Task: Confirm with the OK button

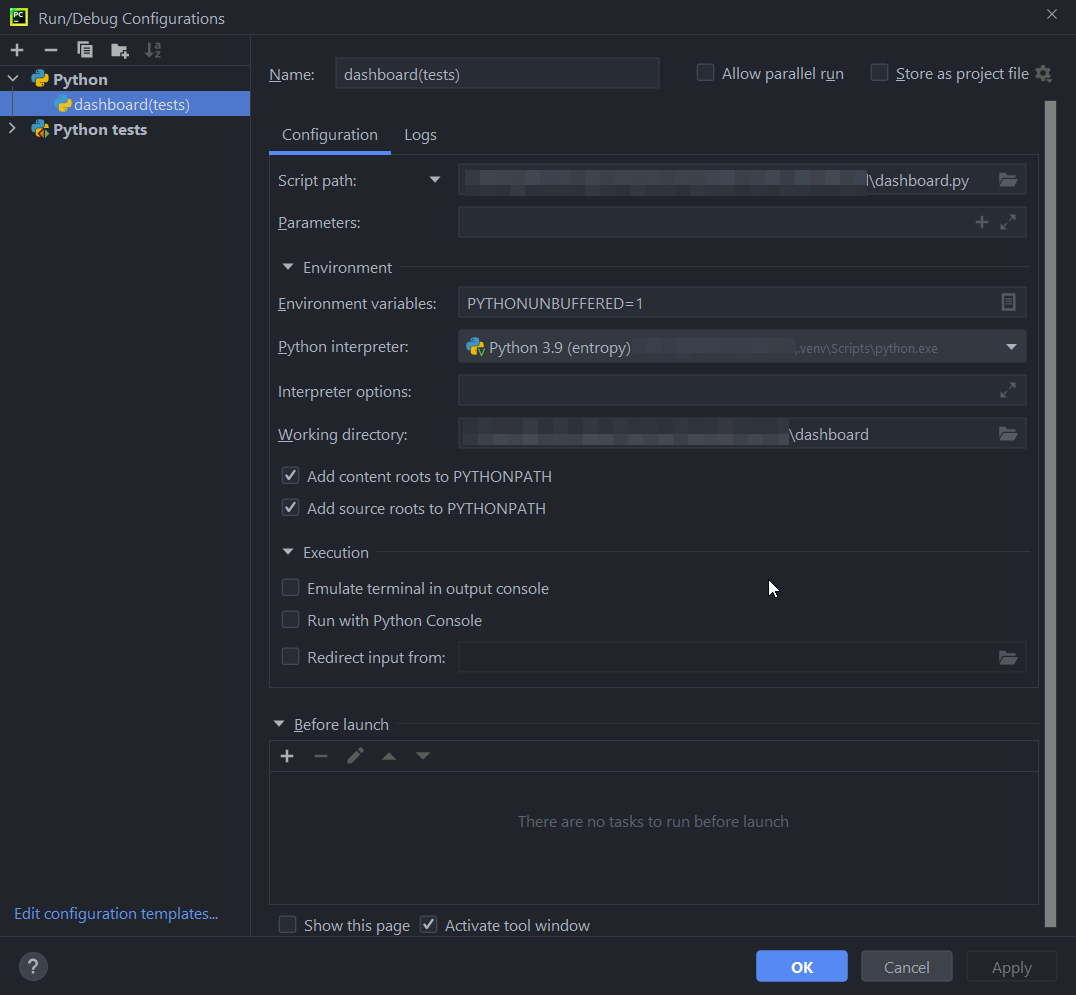Action: pyautogui.click(x=802, y=967)
